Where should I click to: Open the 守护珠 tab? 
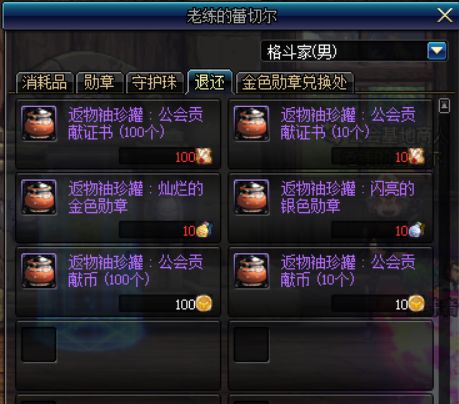click(x=154, y=82)
